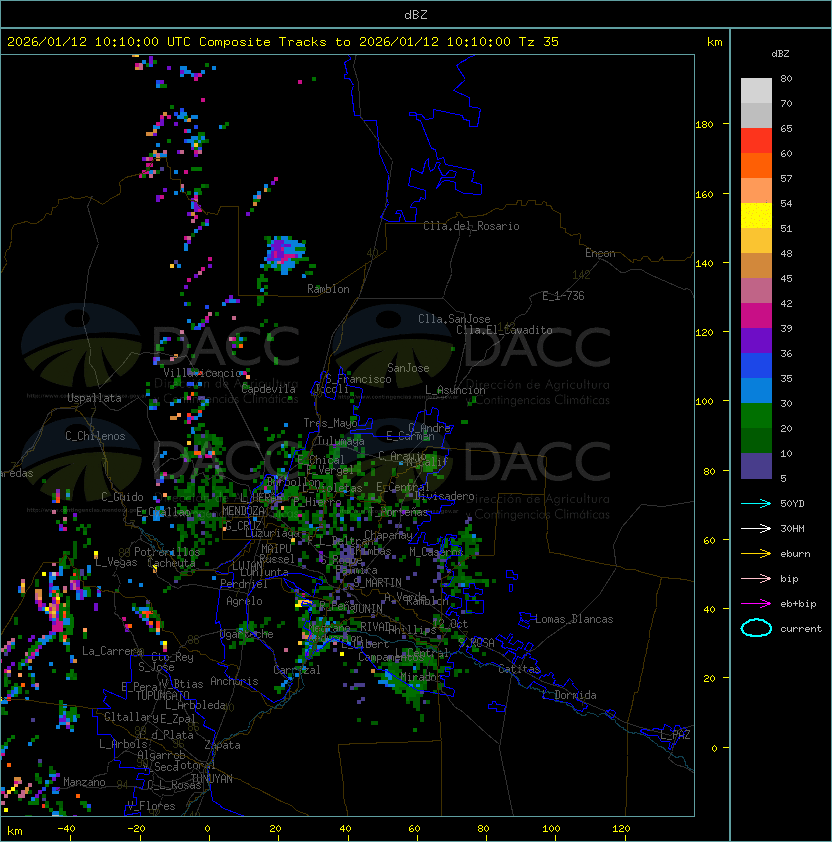Click the 100 km tick on right axis
This screenshot has width=832, height=842.
coord(704,402)
